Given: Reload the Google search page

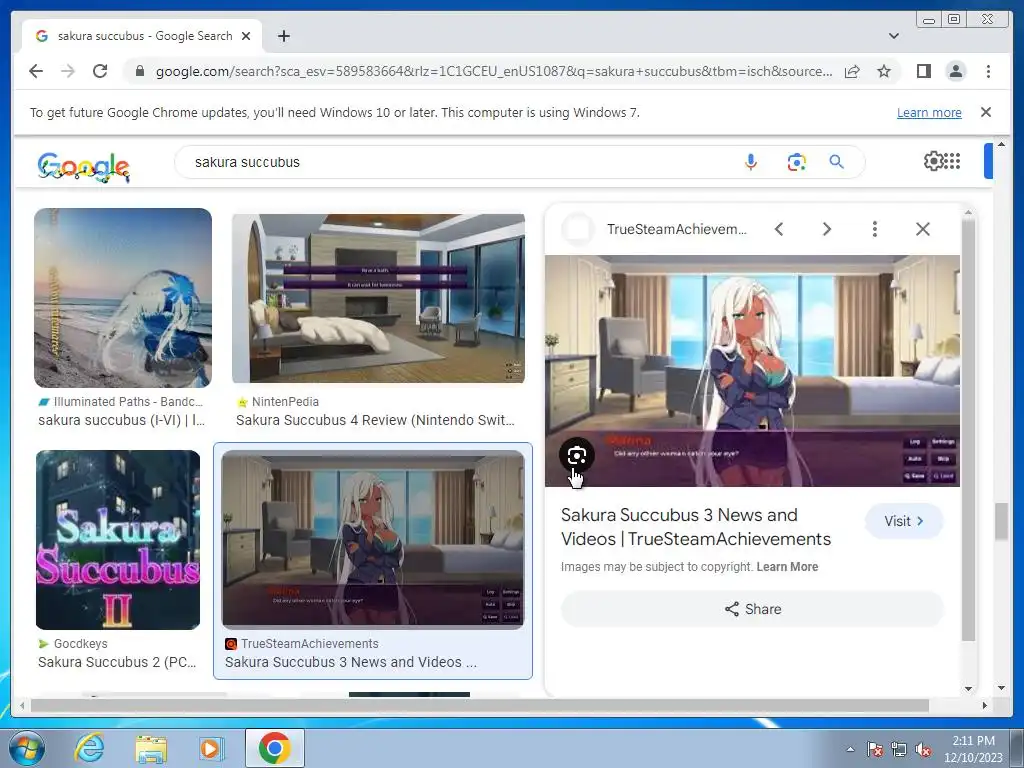Looking at the screenshot, I should (x=100, y=71).
